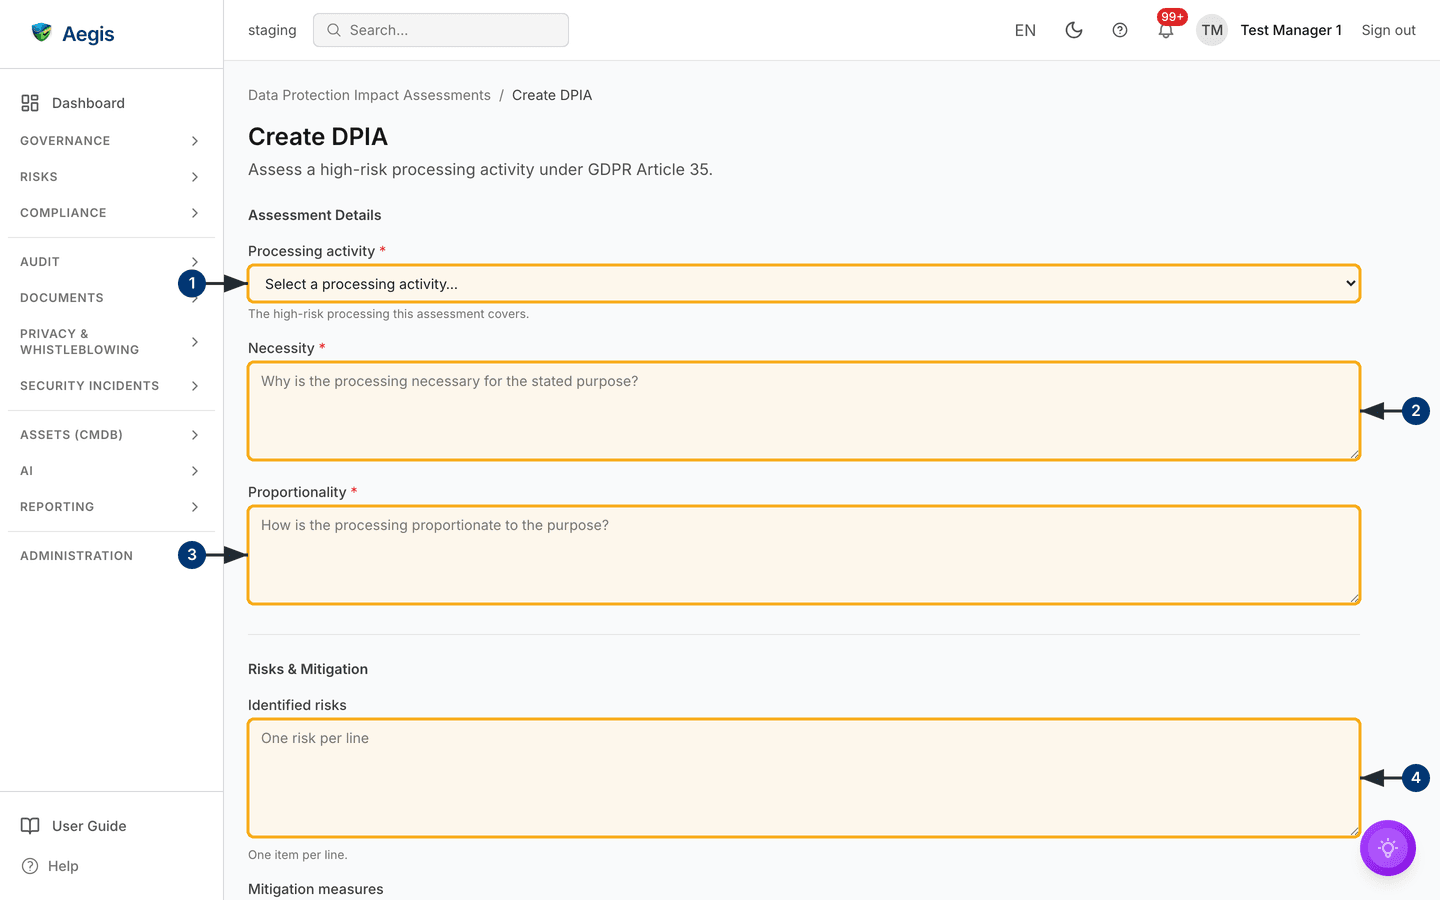Go to Data Protection Impact Assessments breadcrumb
Screen dimensions: 1440x900
(369, 95)
